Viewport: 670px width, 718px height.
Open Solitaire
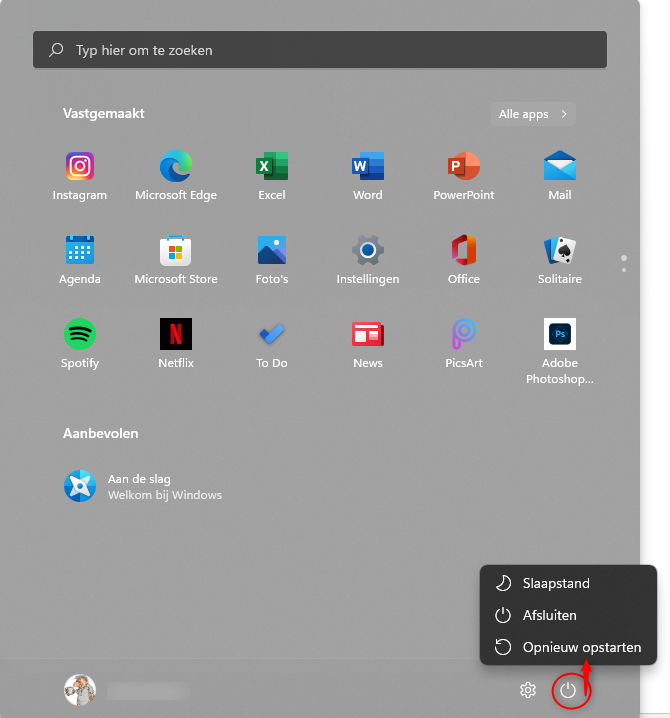click(560, 260)
